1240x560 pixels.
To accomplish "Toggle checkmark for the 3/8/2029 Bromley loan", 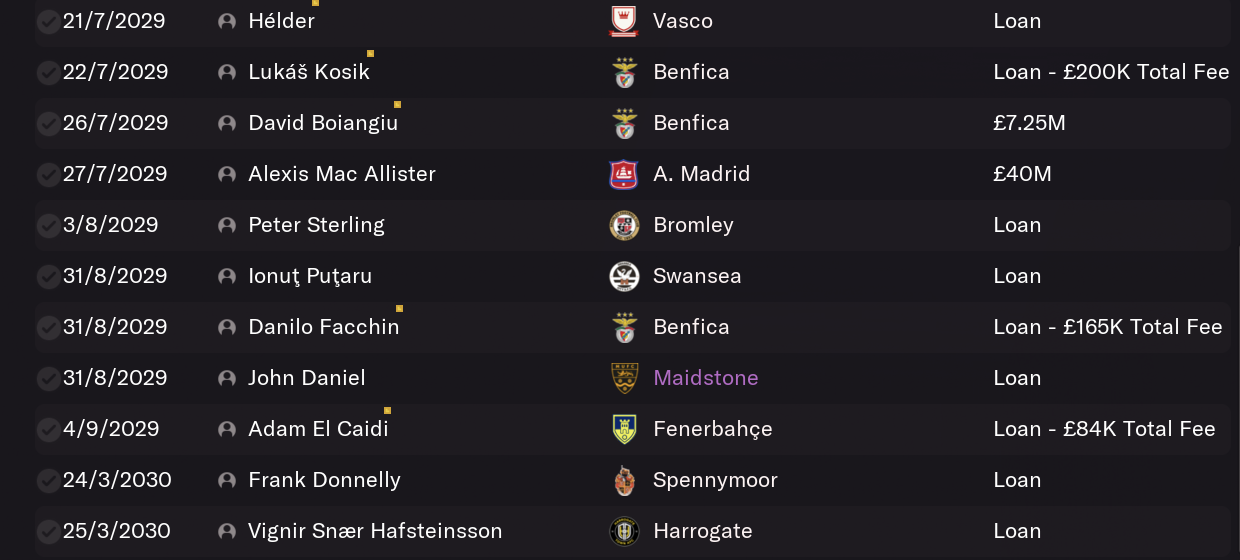I will [x=48, y=226].
